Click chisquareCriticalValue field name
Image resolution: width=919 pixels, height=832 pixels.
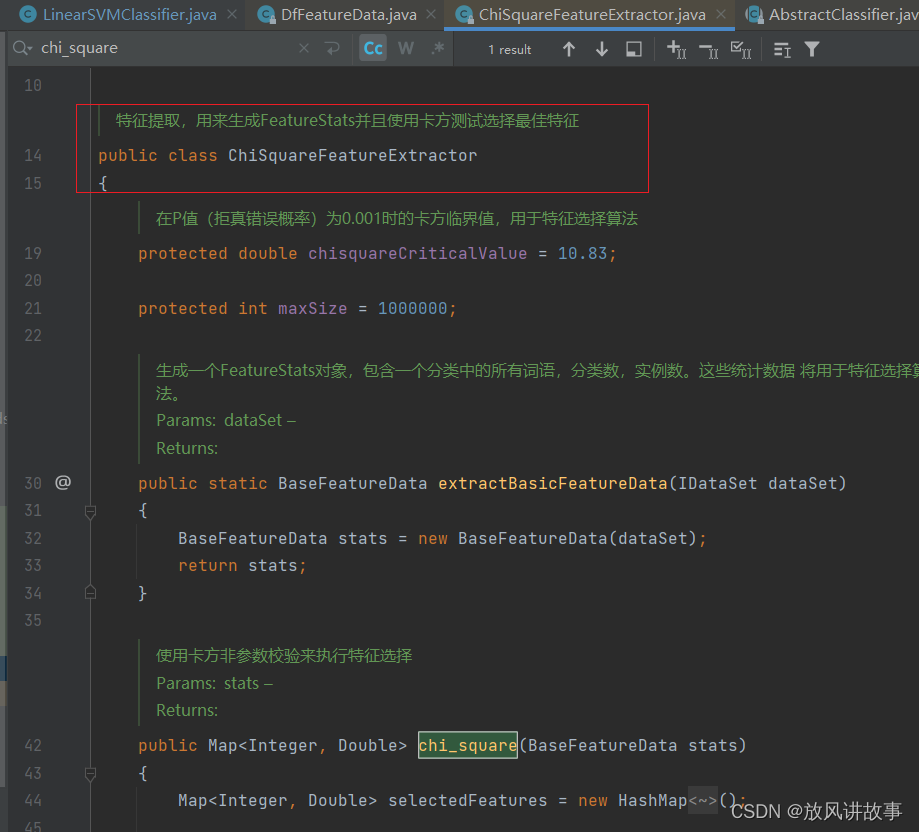[417, 253]
